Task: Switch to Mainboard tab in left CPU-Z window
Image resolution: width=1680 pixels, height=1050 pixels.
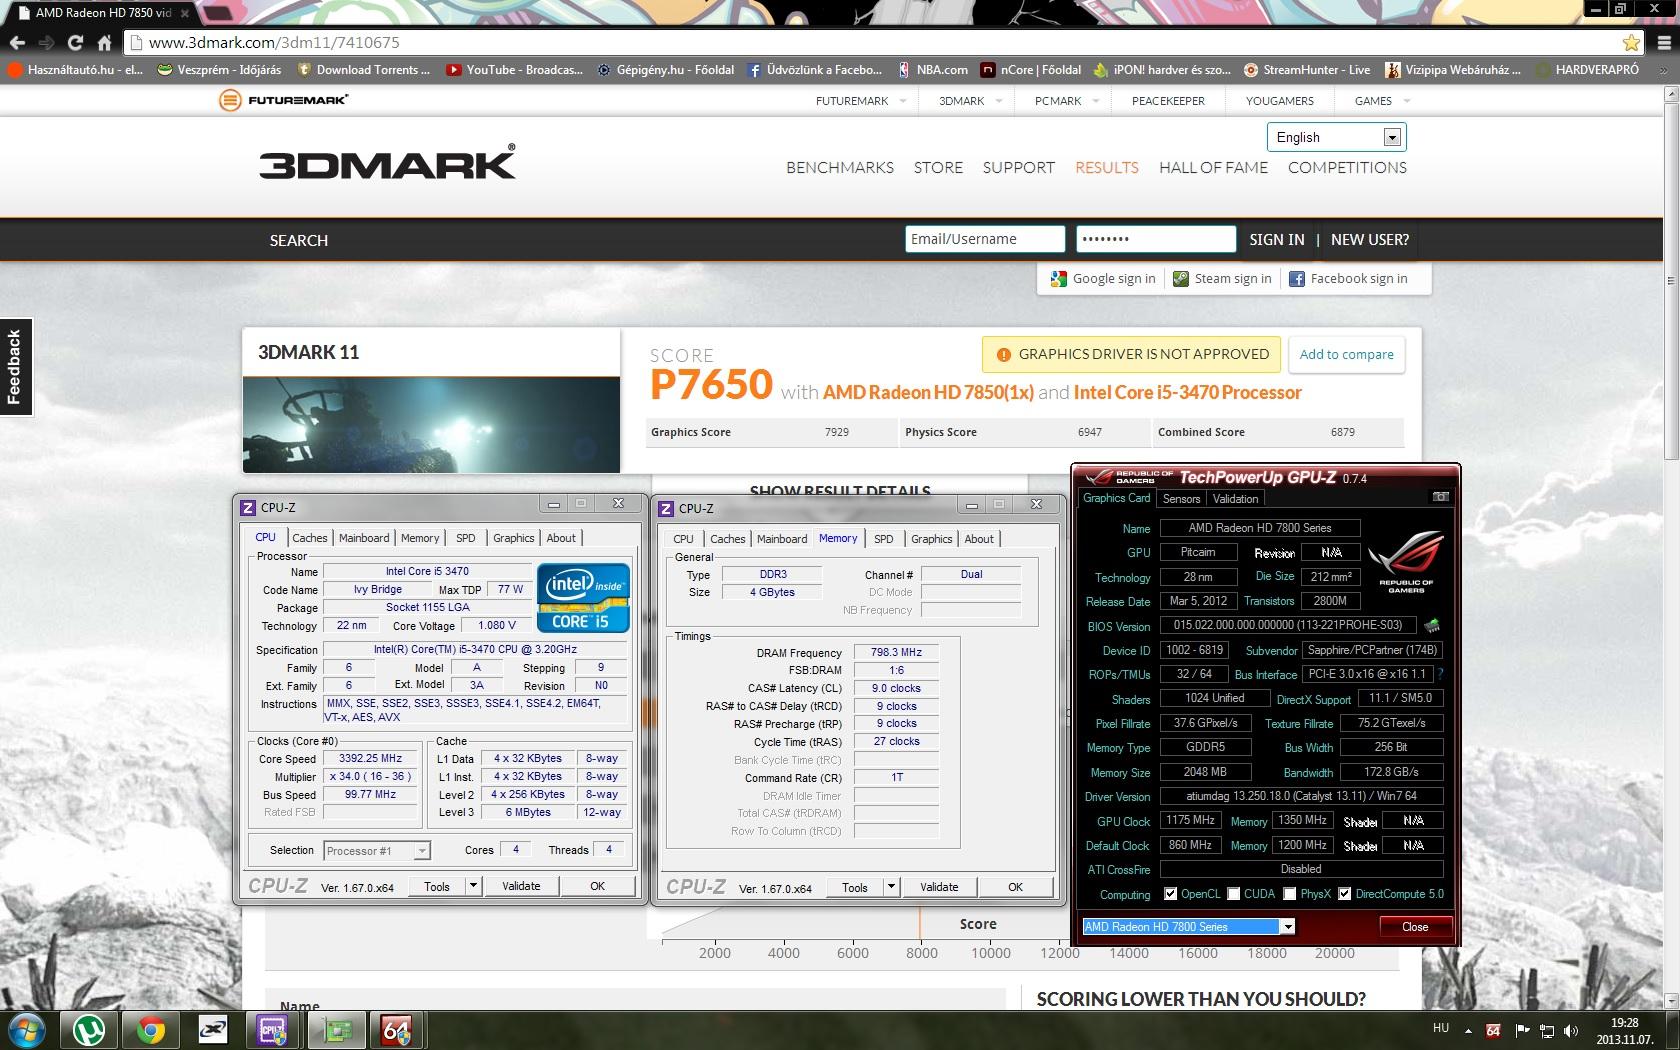Action: (x=364, y=538)
